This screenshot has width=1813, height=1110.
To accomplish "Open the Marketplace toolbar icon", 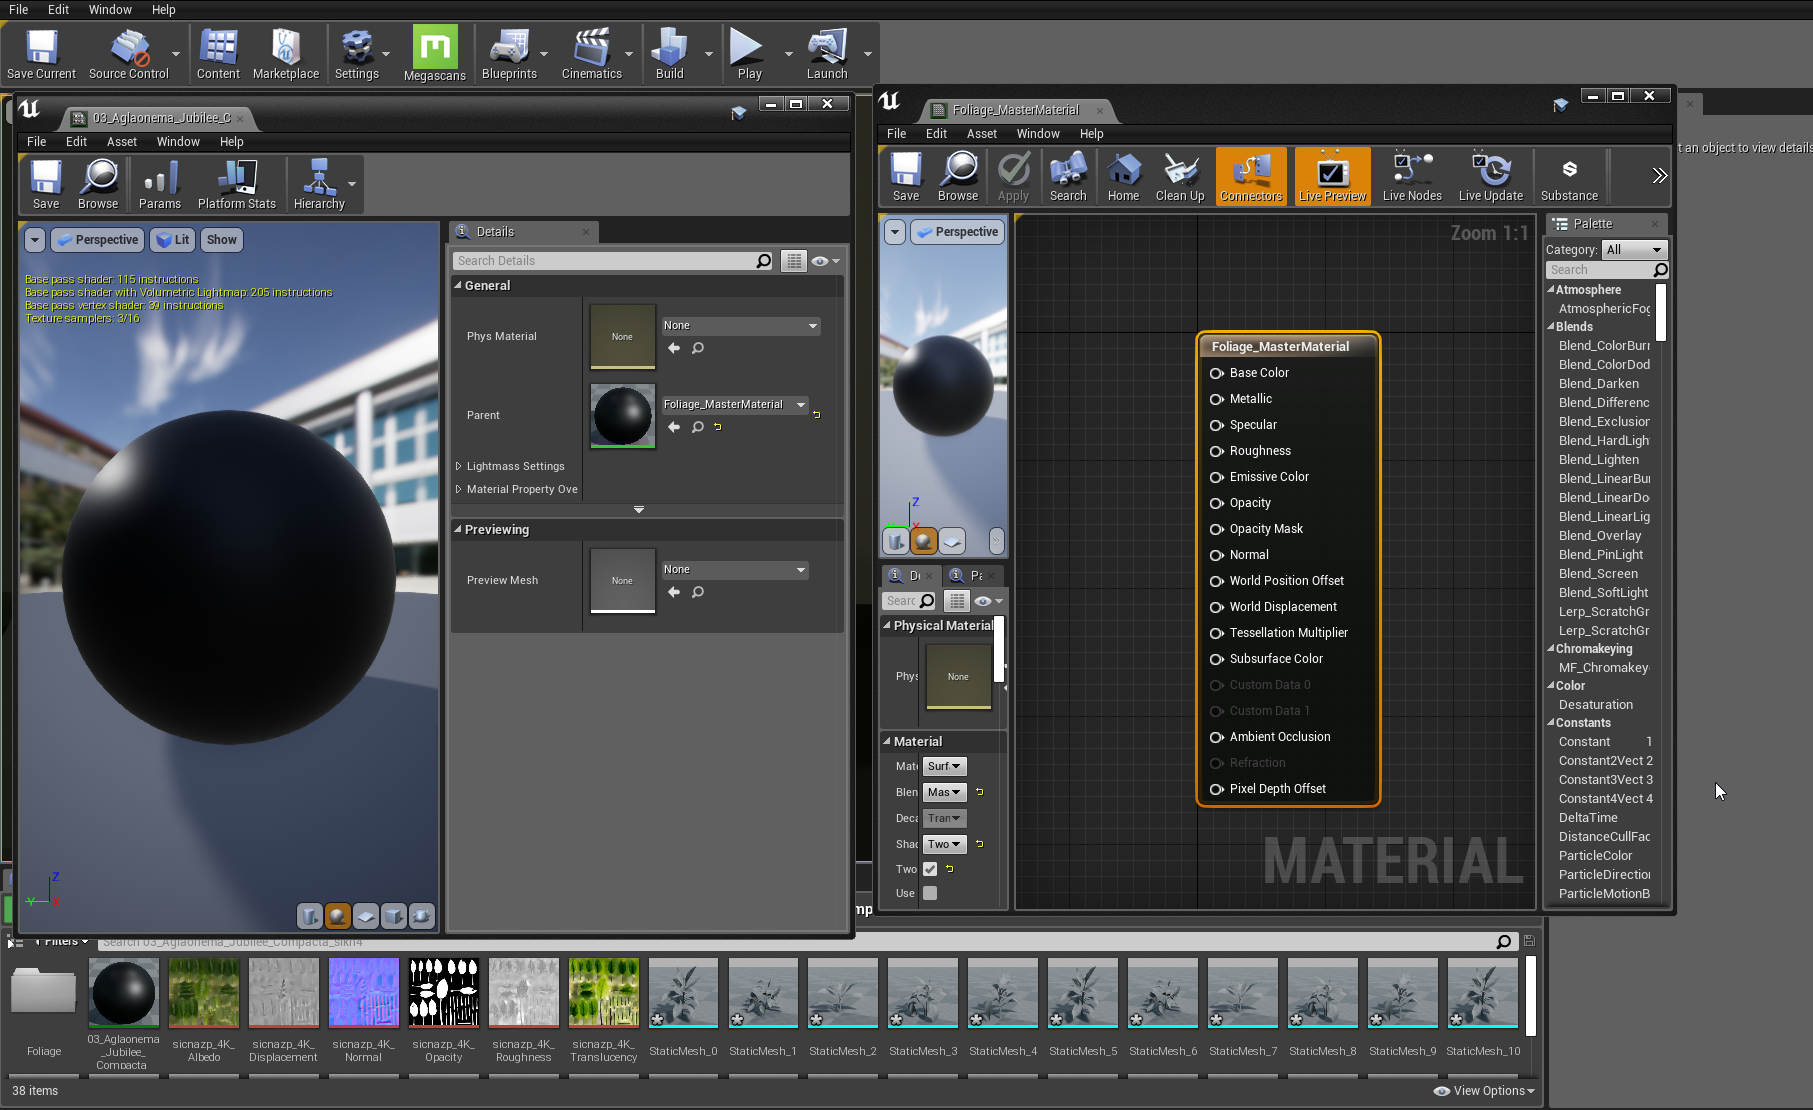I will click(x=286, y=54).
